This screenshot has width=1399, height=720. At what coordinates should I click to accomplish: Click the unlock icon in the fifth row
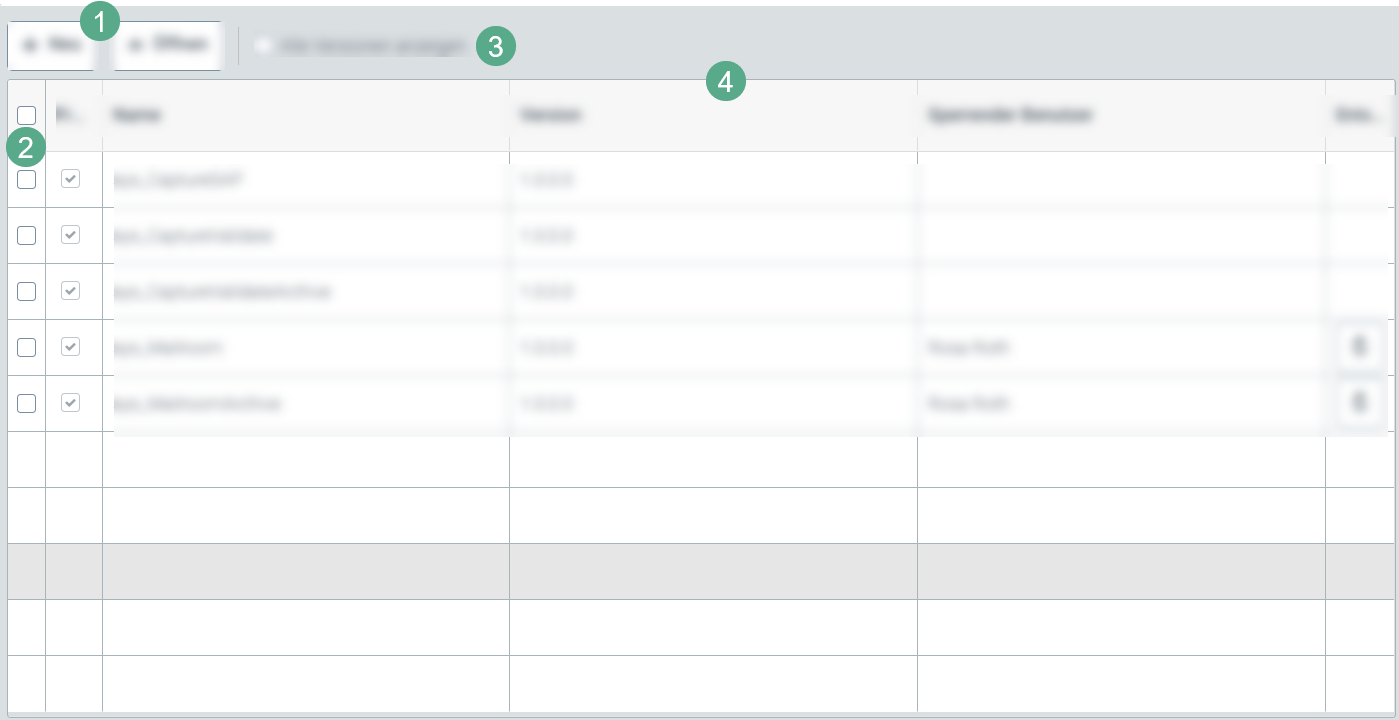tap(1360, 402)
